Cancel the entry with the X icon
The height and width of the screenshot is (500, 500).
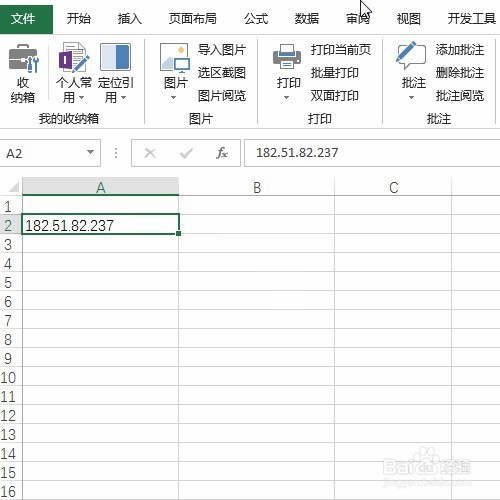click(x=150, y=153)
